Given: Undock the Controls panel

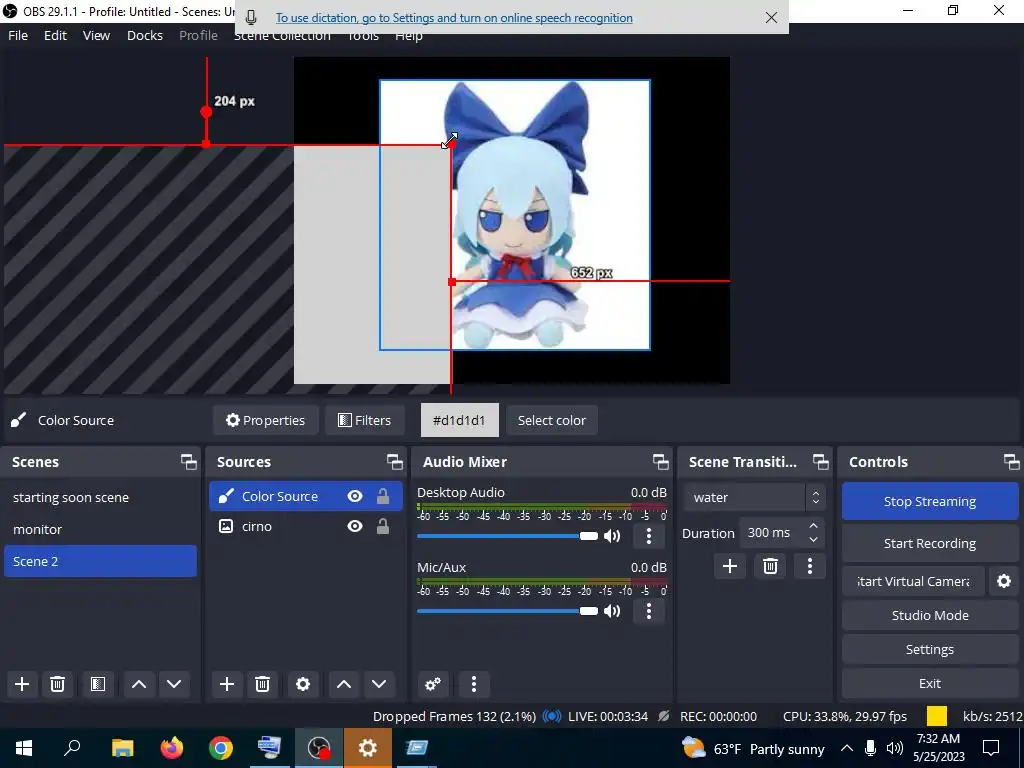Looking at the screenshot, I should click(x=1012, y=462).
